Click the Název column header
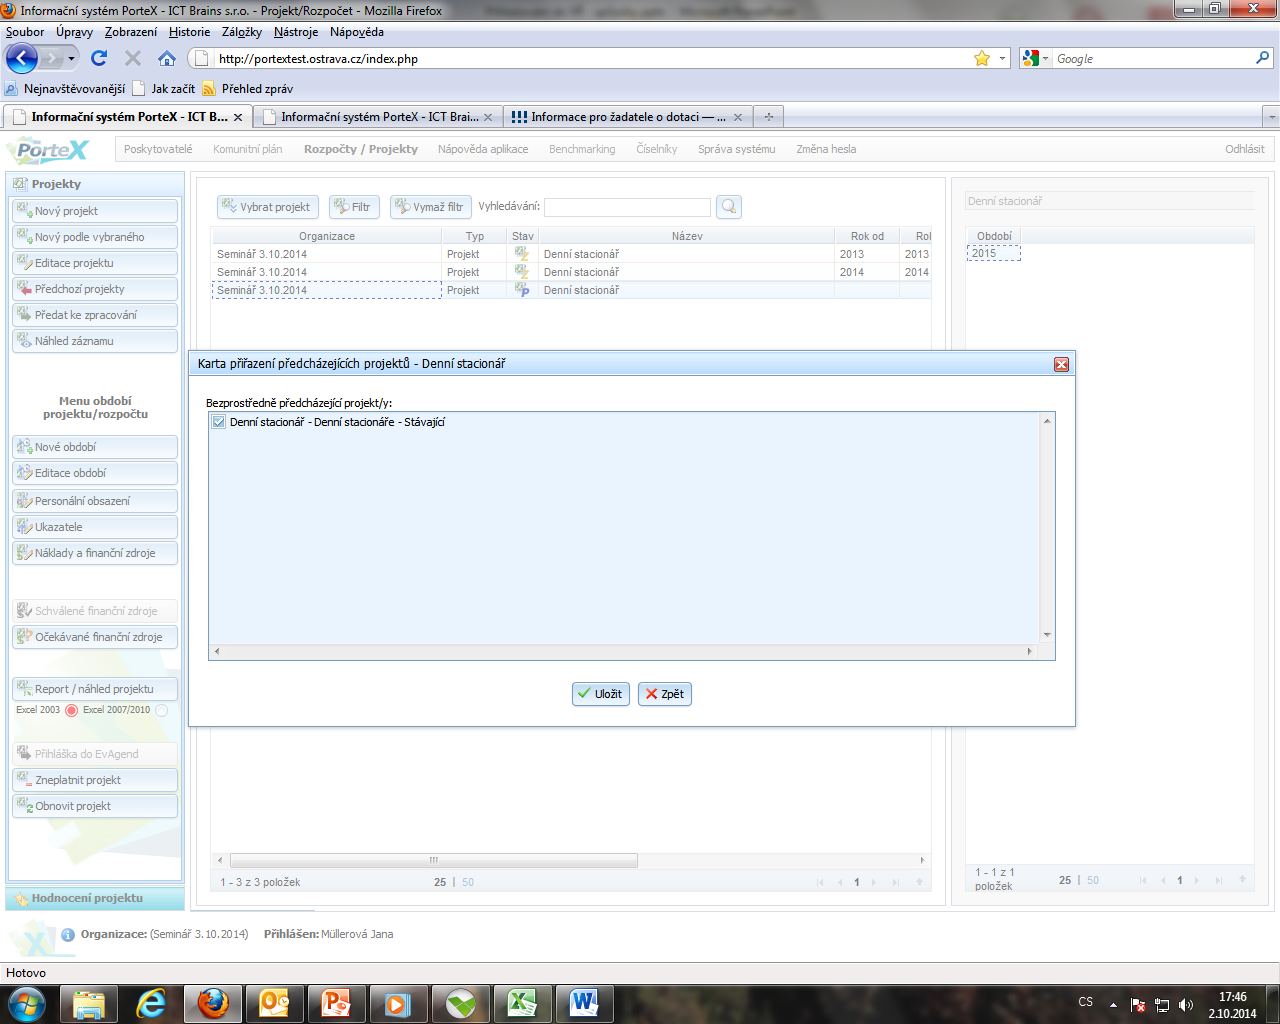 tap(687, 236)
